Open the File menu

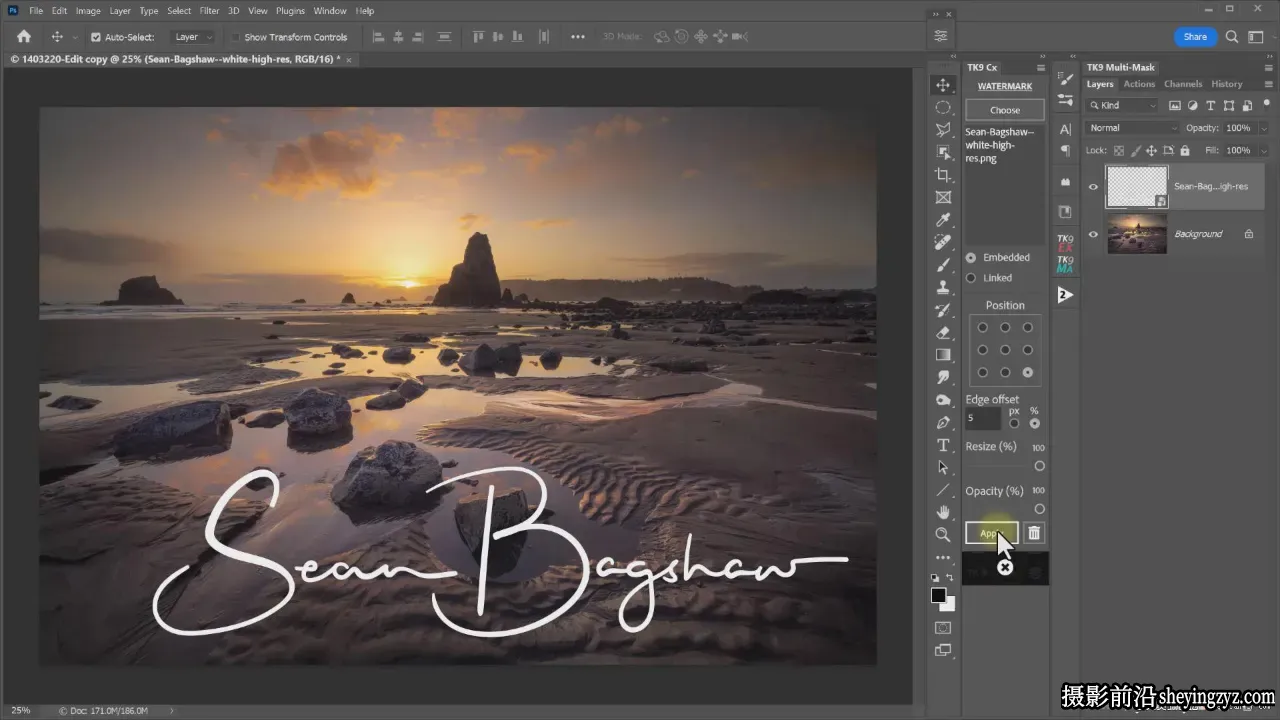pos(36,11)
